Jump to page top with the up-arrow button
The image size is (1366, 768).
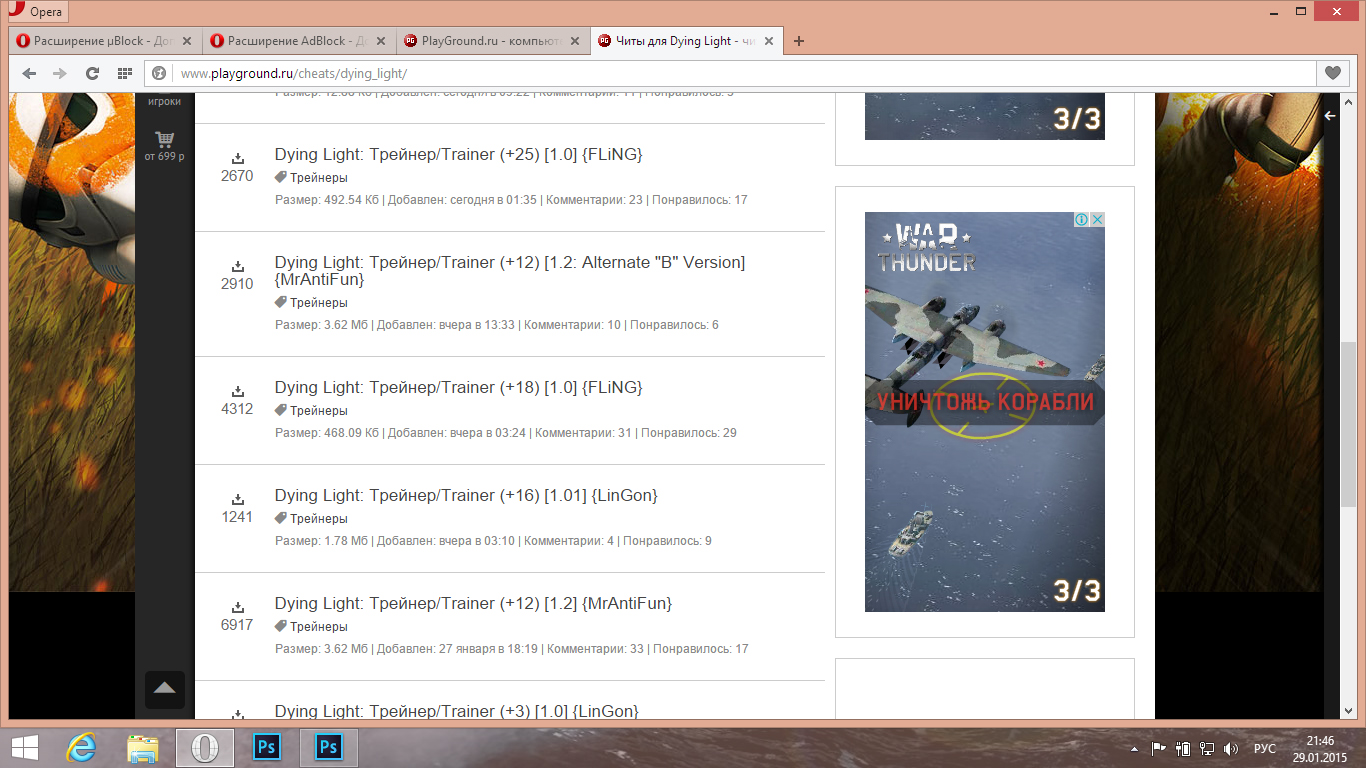pos(165,690)
